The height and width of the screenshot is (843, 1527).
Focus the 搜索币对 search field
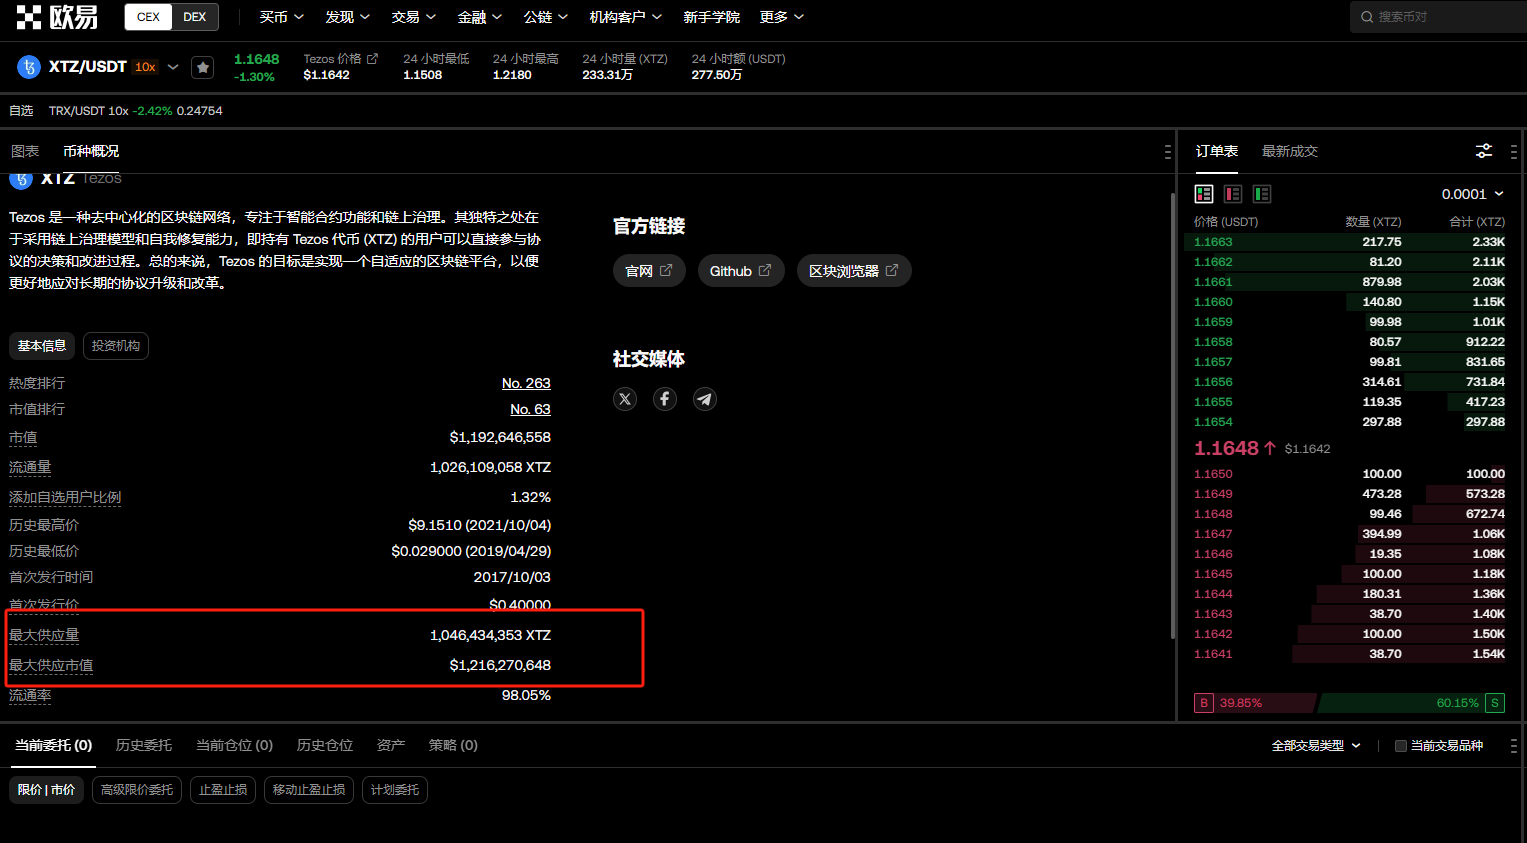[1439, 17]
